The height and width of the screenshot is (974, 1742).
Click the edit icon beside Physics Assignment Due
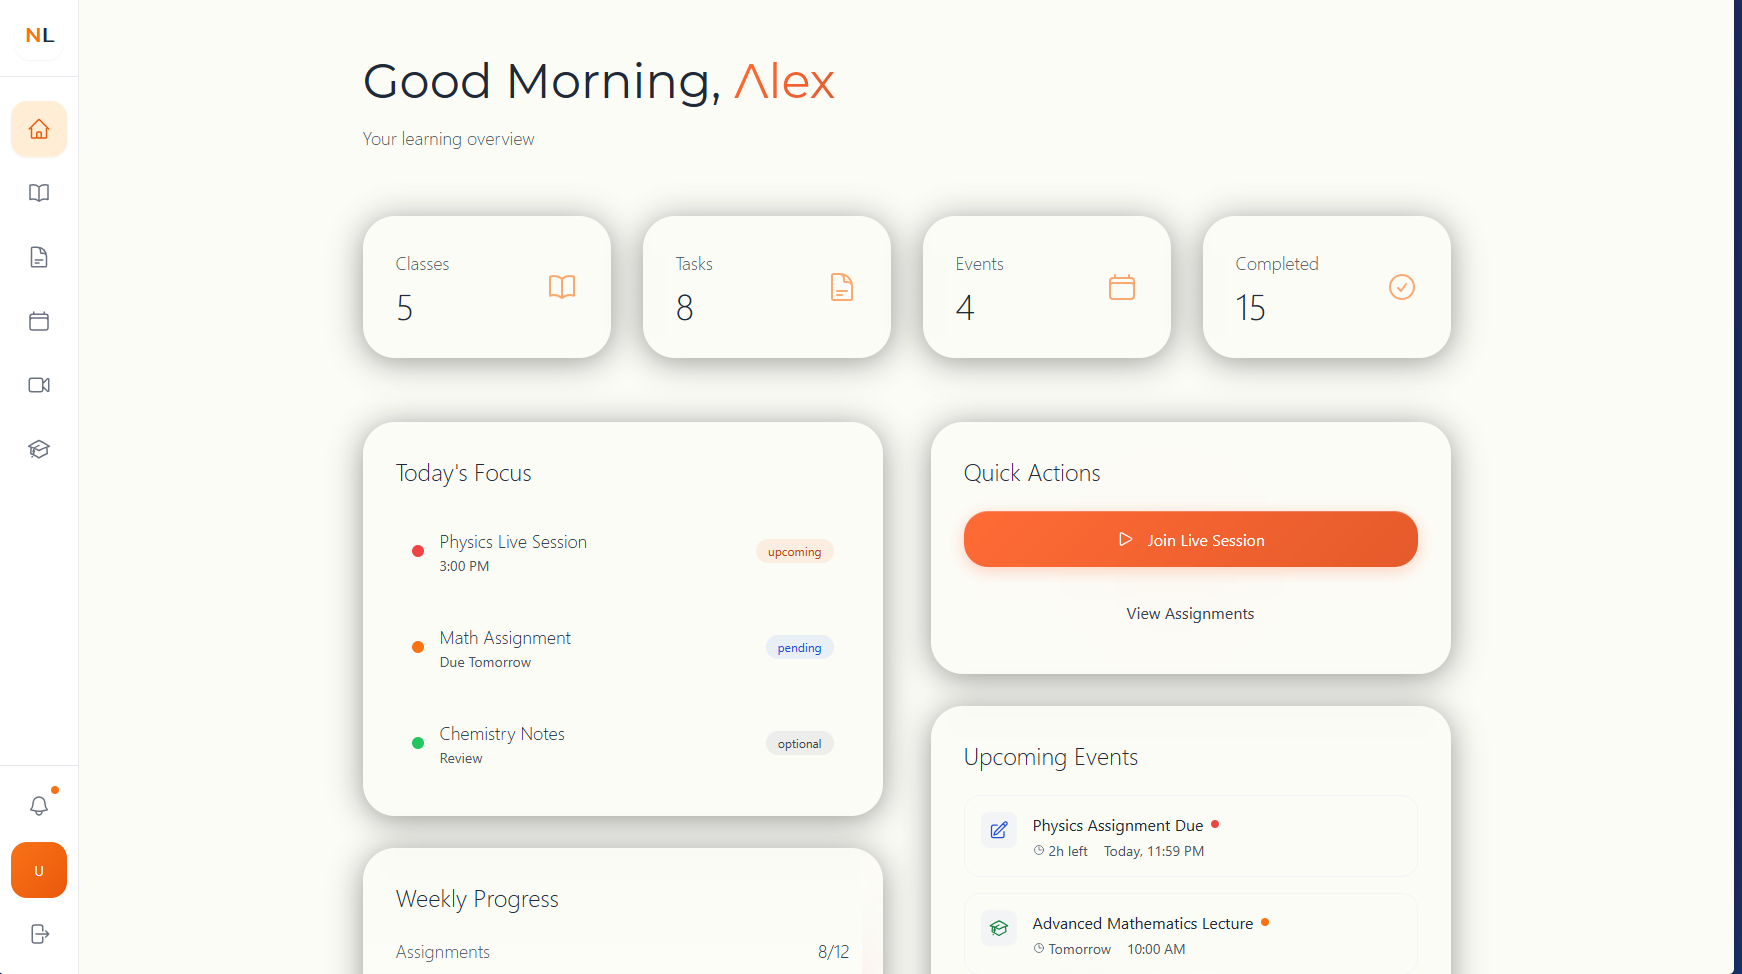coord(999,830)
